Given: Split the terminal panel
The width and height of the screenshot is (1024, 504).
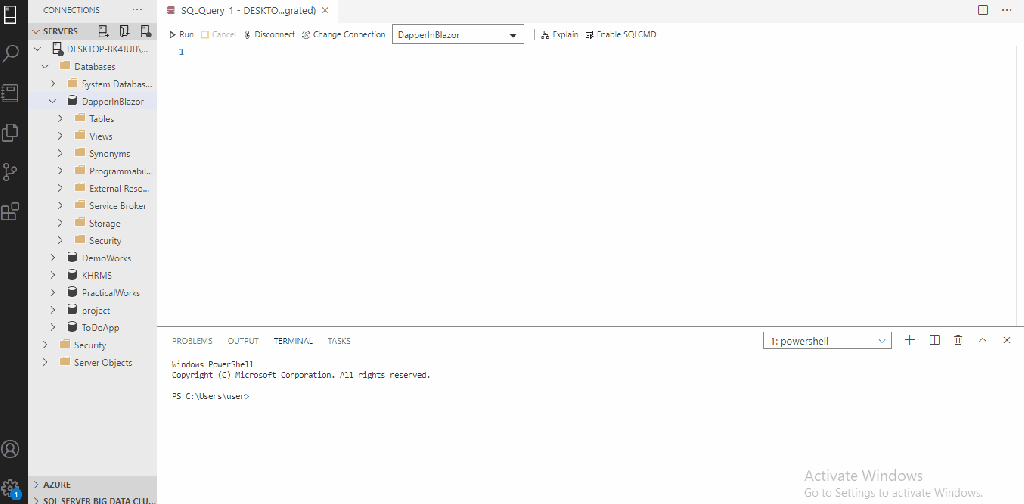Looking at the screenshot, I should tap(935, 340).
